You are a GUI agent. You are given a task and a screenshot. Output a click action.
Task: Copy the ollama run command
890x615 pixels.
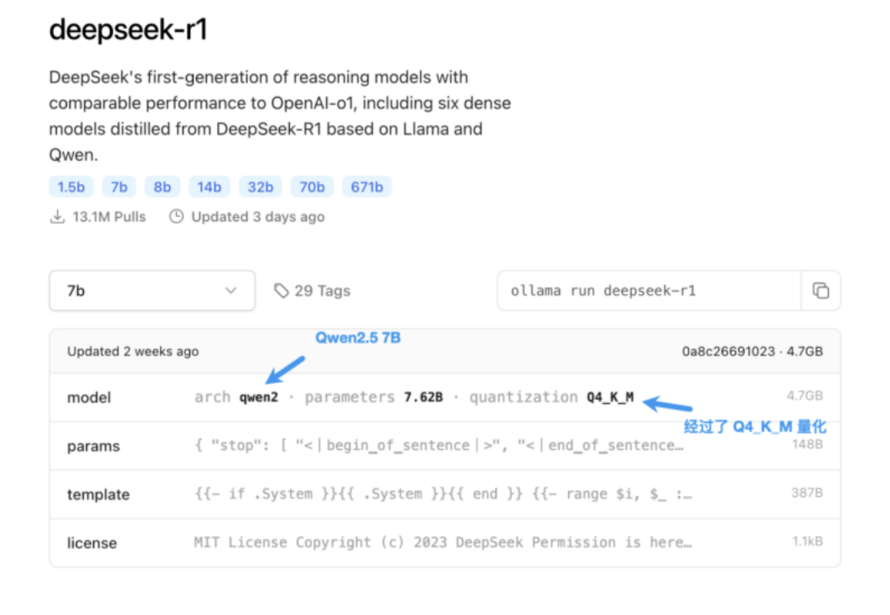click(820, 291)
